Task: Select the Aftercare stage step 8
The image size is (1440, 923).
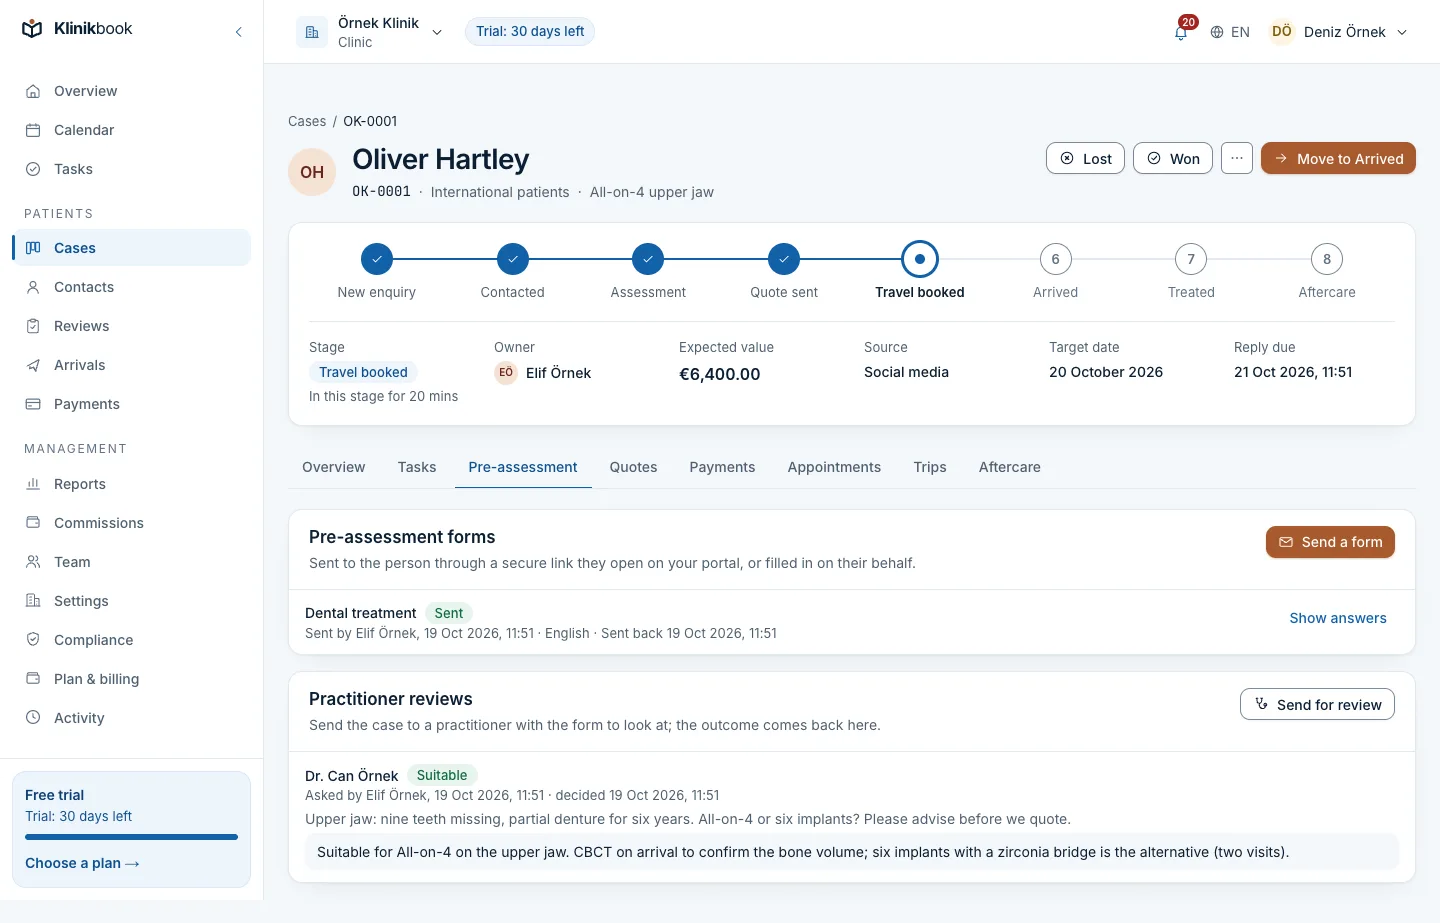Action: click(x=1327, y=259)
